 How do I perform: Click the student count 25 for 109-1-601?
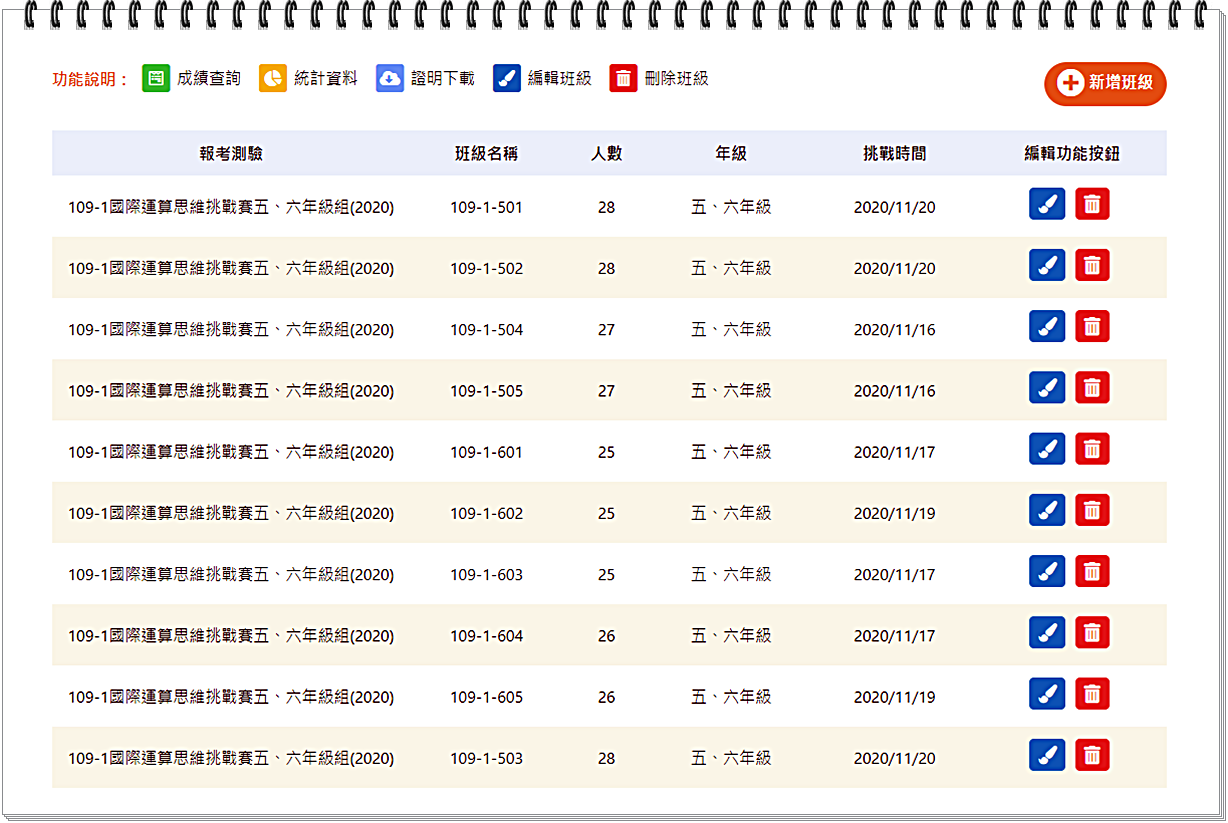[607, 453]
